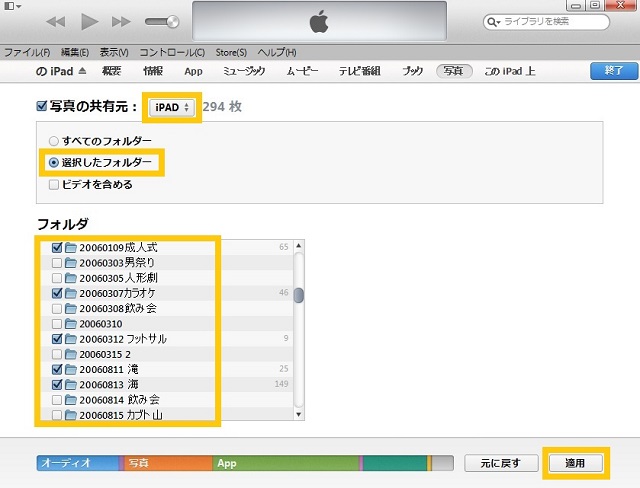Click the 20060813 海 folder icon

(71, 384)
